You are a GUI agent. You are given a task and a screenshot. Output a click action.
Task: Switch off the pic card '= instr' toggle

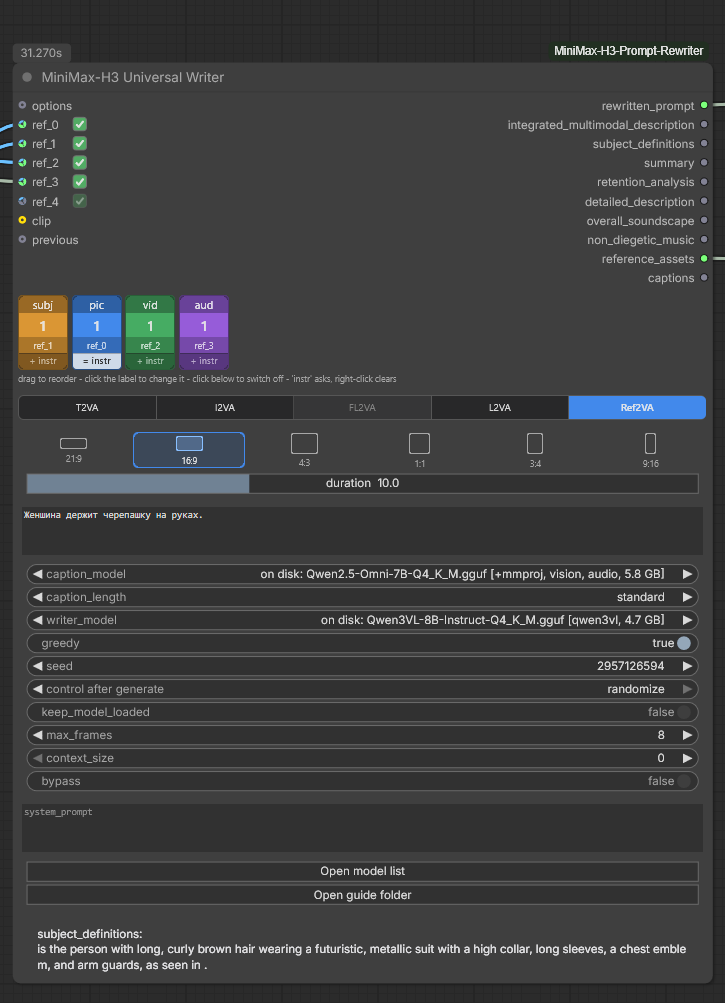click(x=97, y=361)
